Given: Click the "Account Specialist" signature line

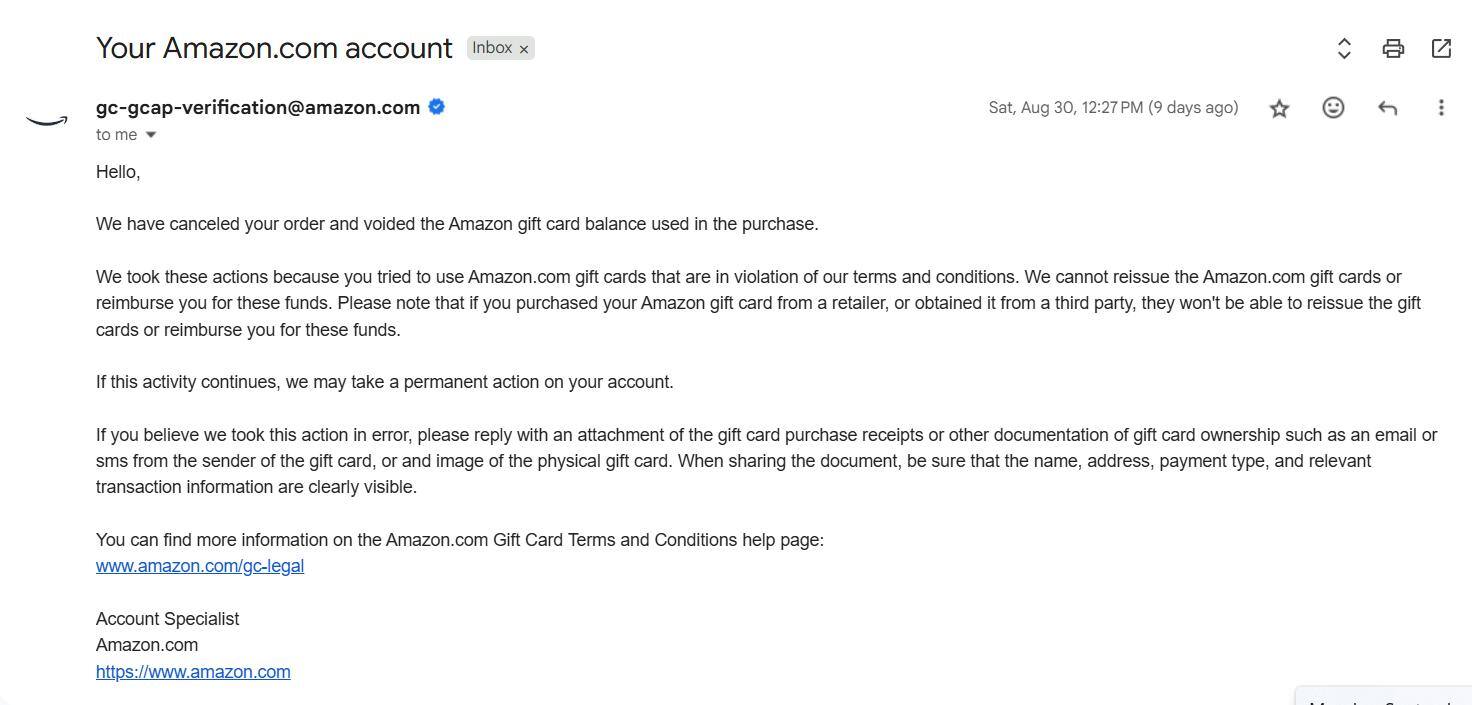Looking at the screenshot, I should click(x=167, y=619).
